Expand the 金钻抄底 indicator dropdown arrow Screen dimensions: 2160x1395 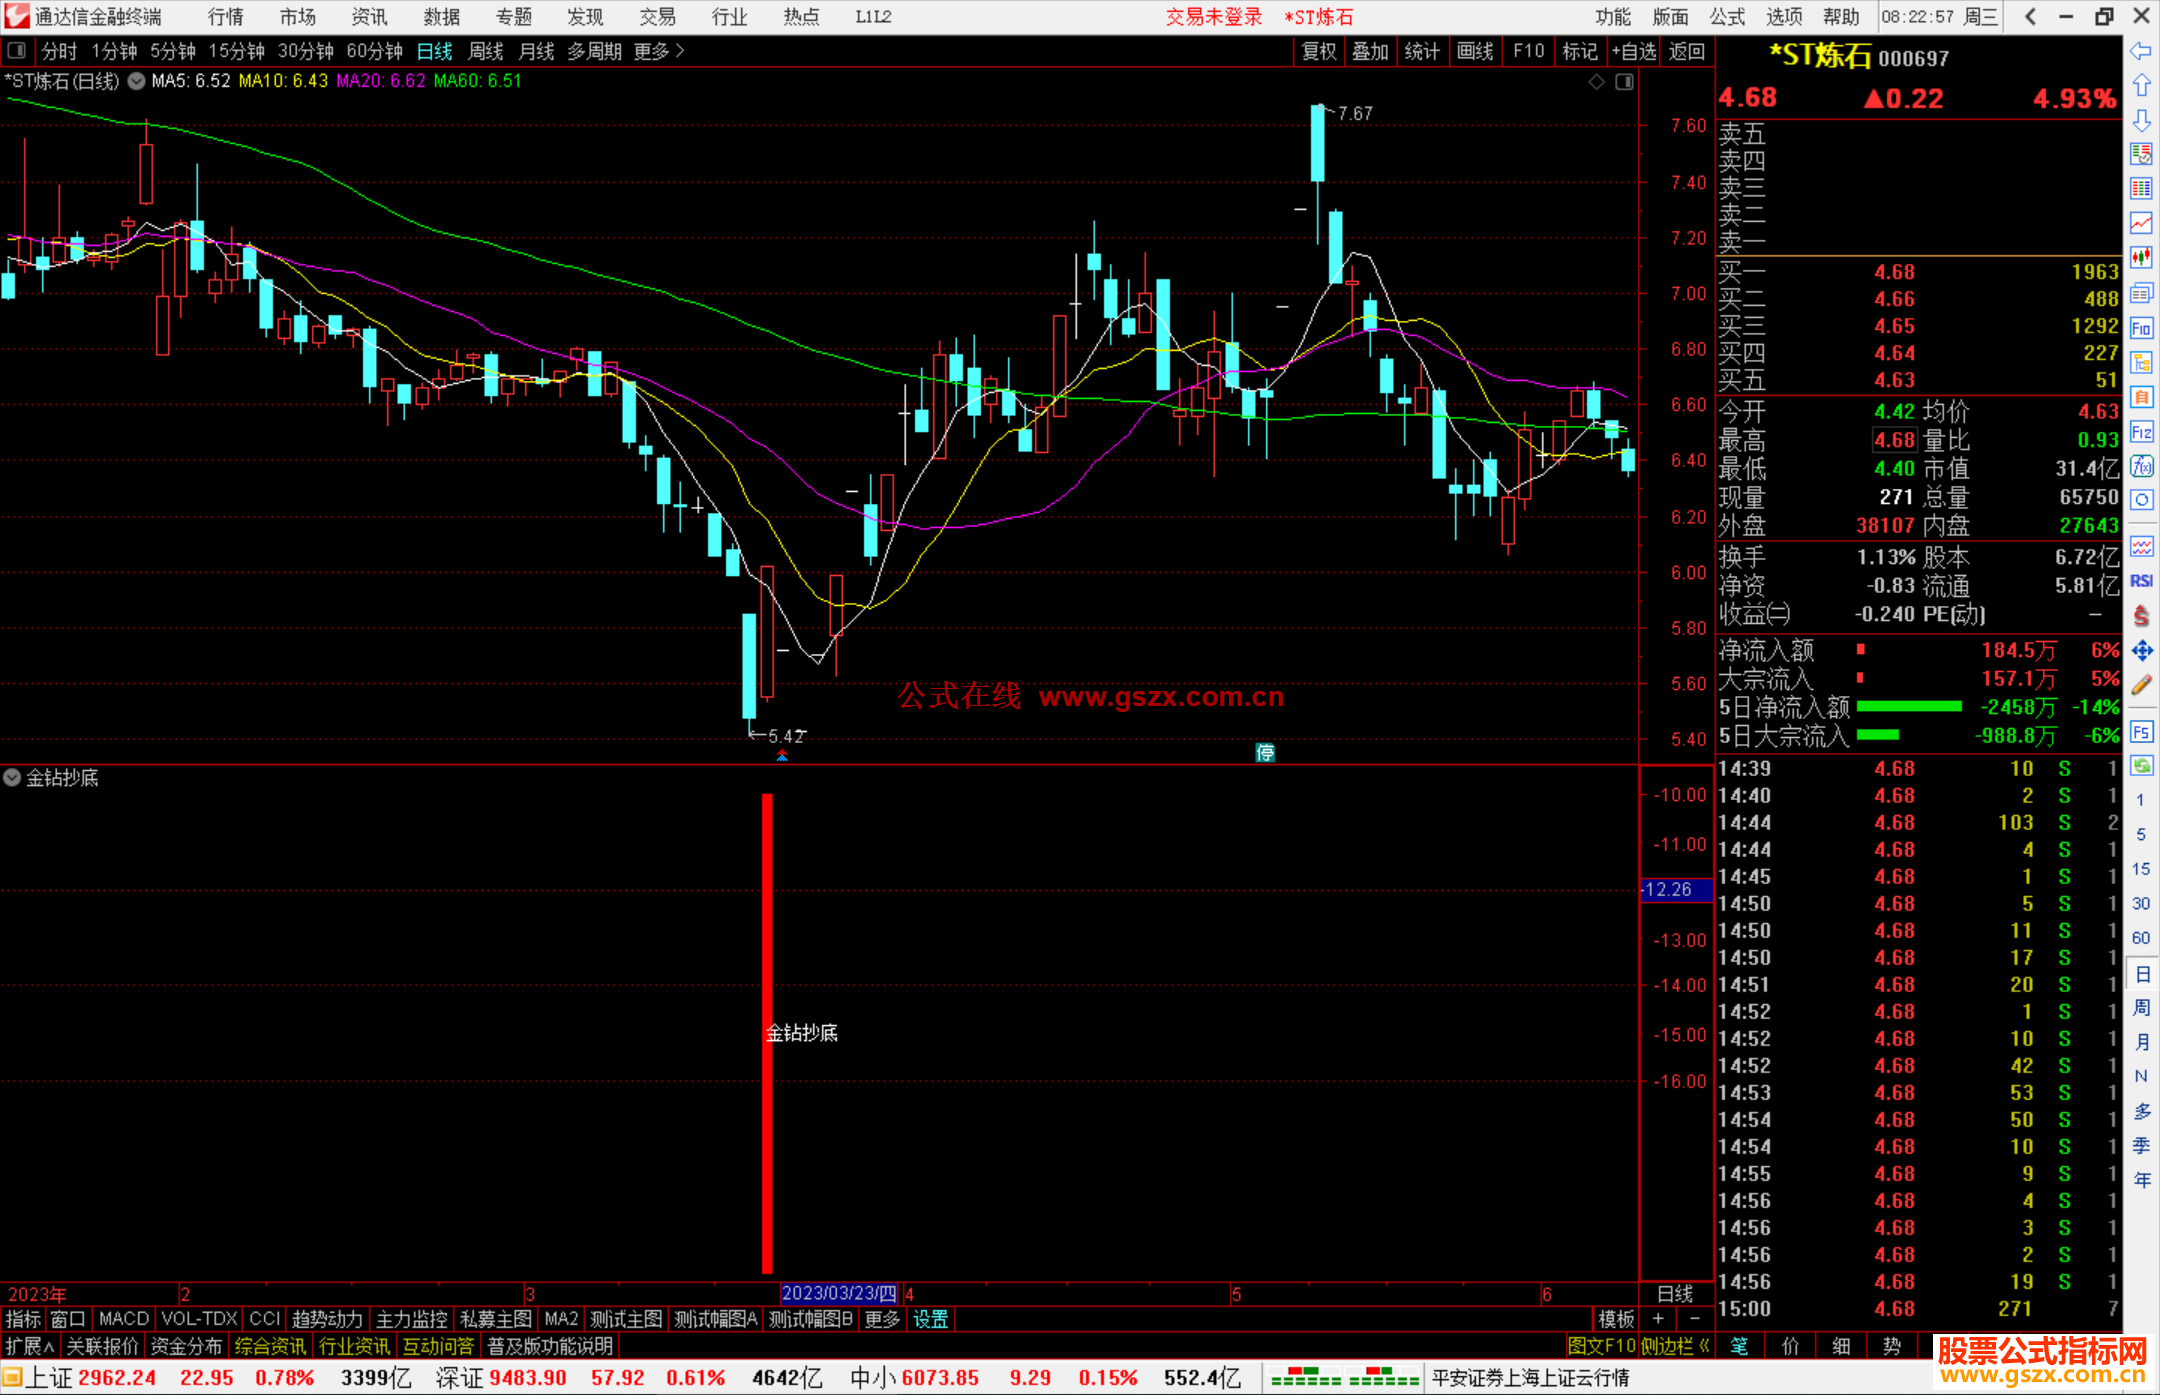(x=12, y=778)
